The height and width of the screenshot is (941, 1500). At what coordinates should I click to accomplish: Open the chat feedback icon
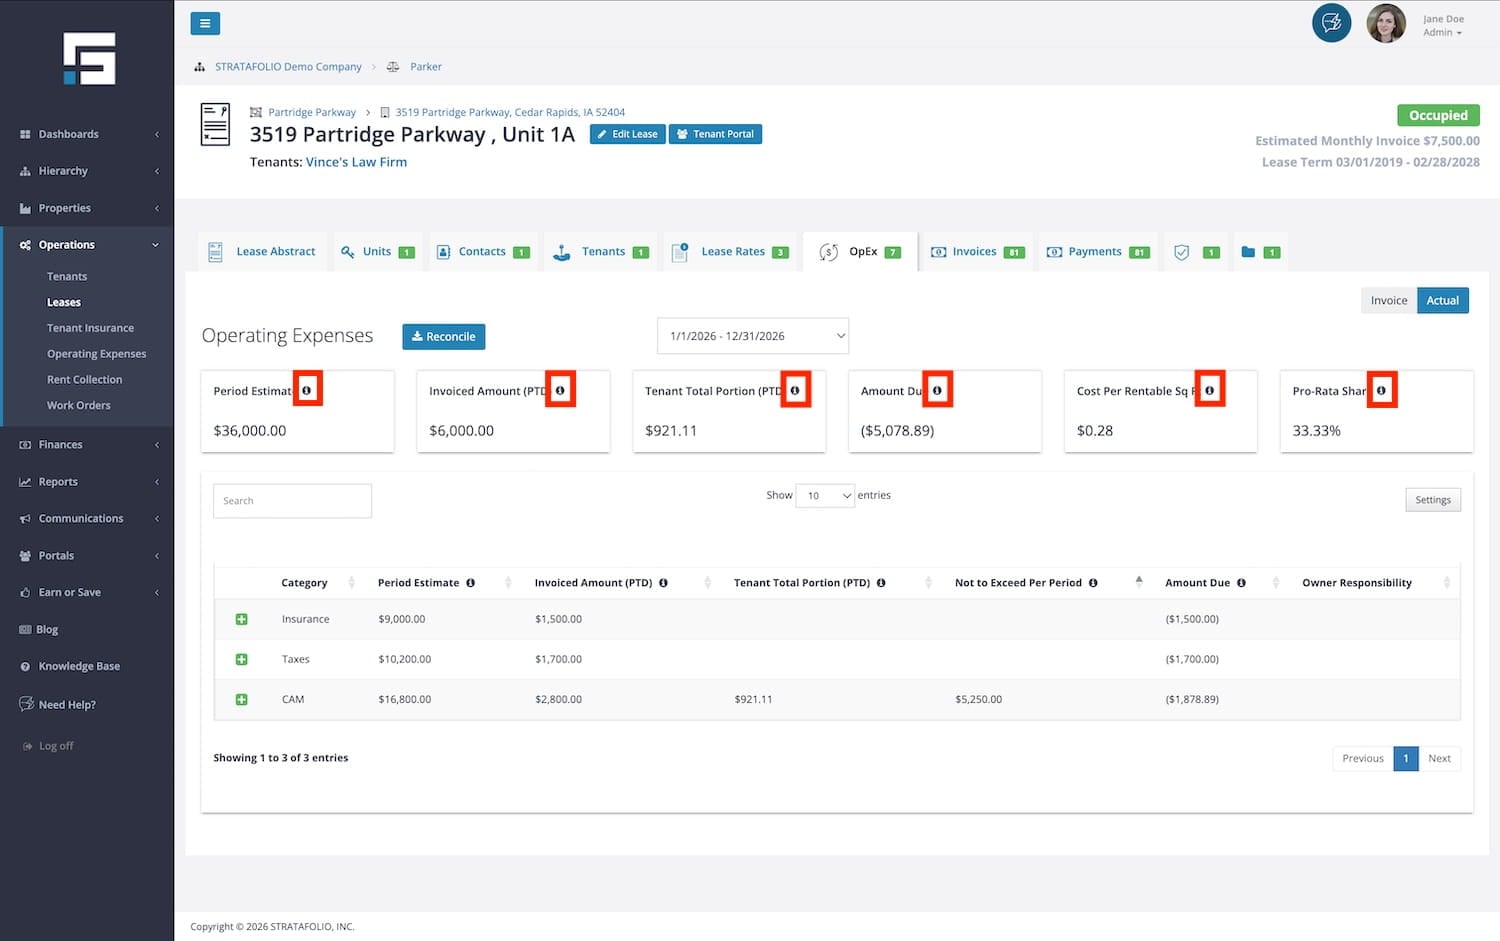coord(1331,23)
